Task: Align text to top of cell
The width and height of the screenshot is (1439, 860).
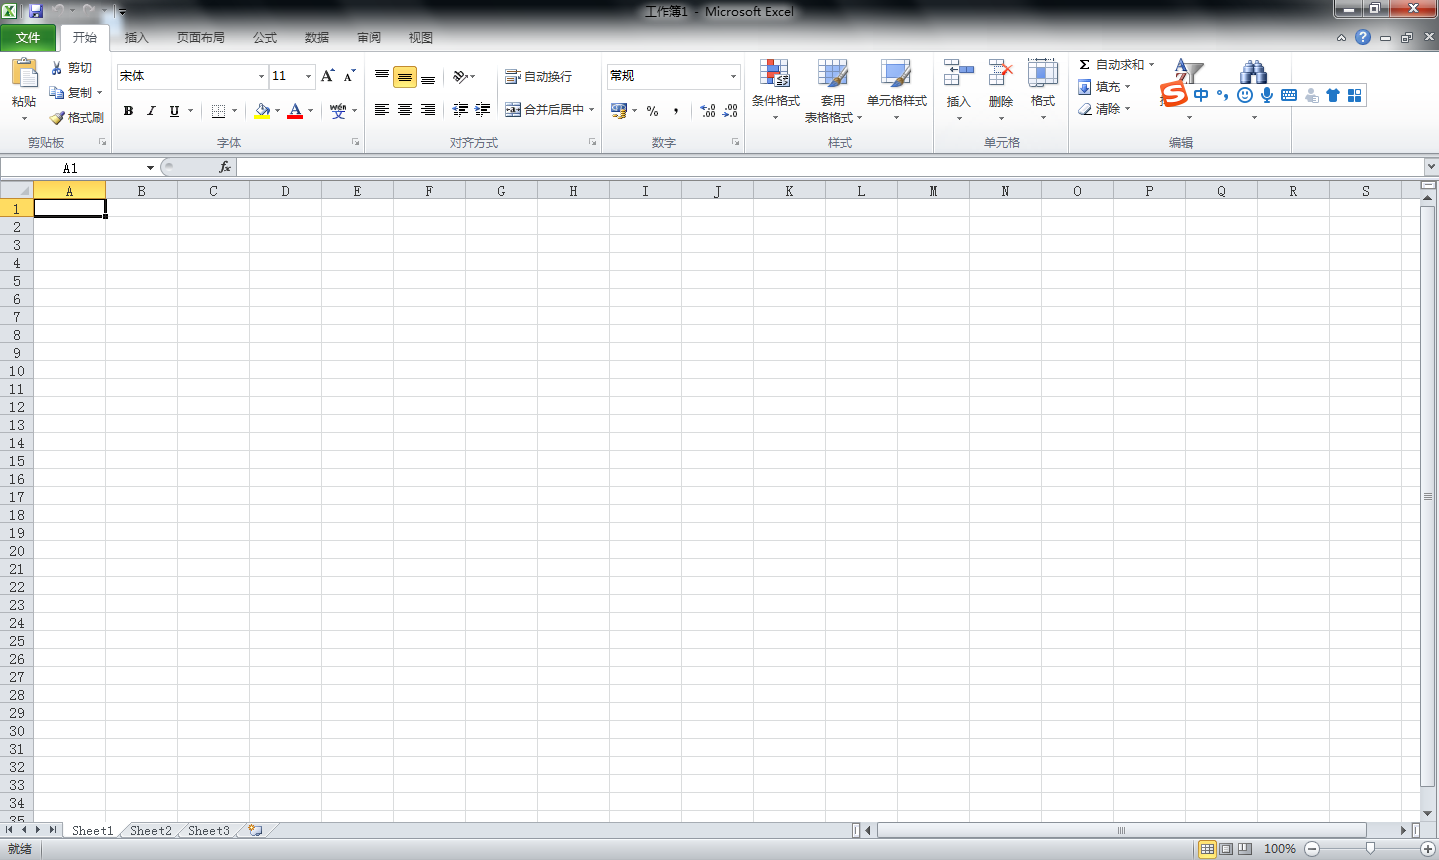Action: (382, 76)
